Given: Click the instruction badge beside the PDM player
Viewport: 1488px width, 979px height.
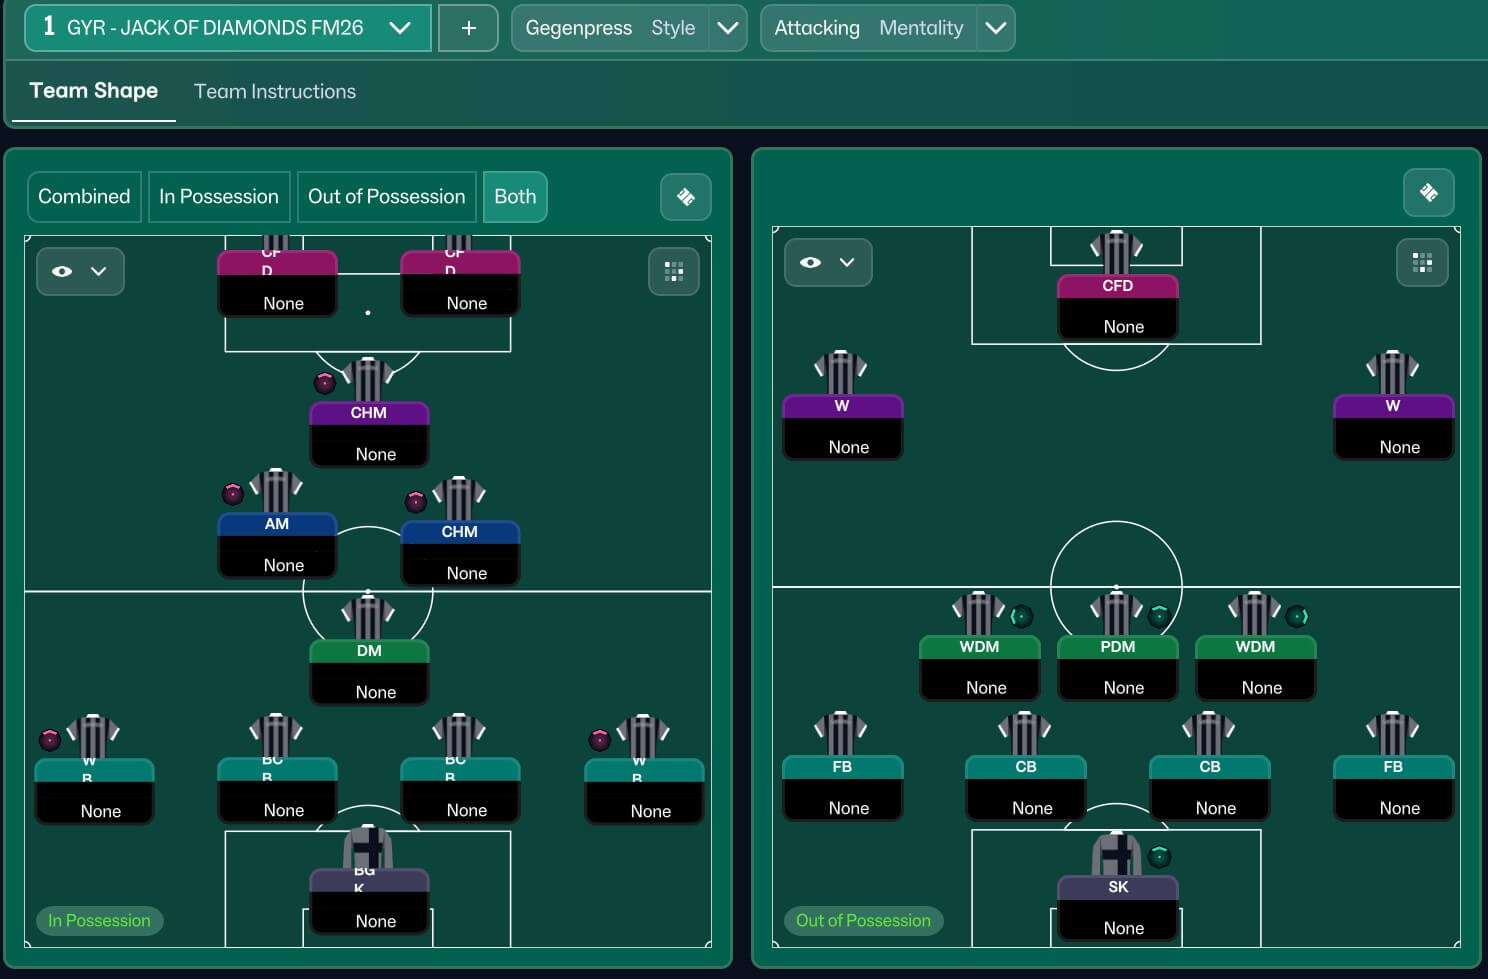Looking at the screenshot, I should click(1159, 615).
